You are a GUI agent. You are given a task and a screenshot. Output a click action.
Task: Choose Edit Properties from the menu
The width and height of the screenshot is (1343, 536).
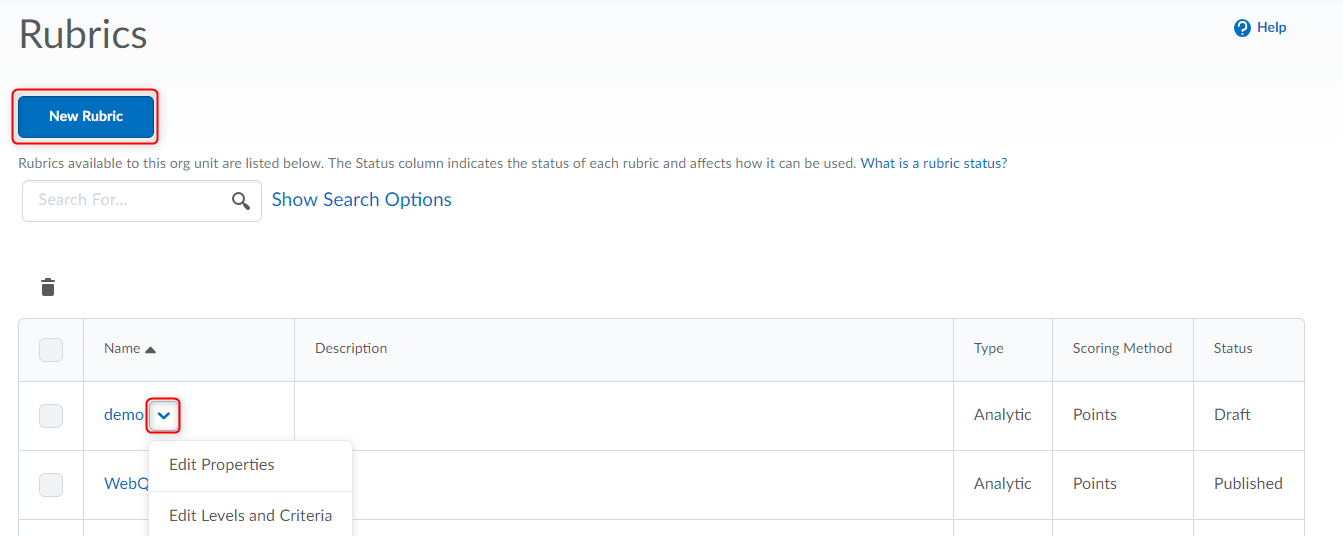coord(222,465)
